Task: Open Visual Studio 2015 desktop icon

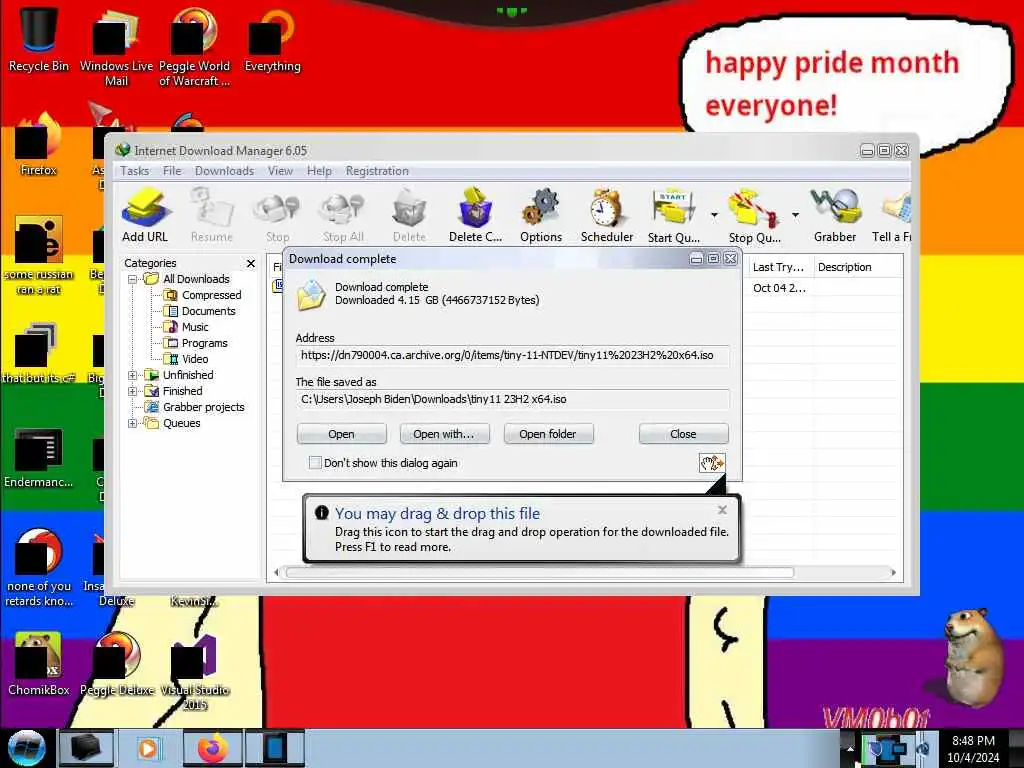Action: pos(194,671)
